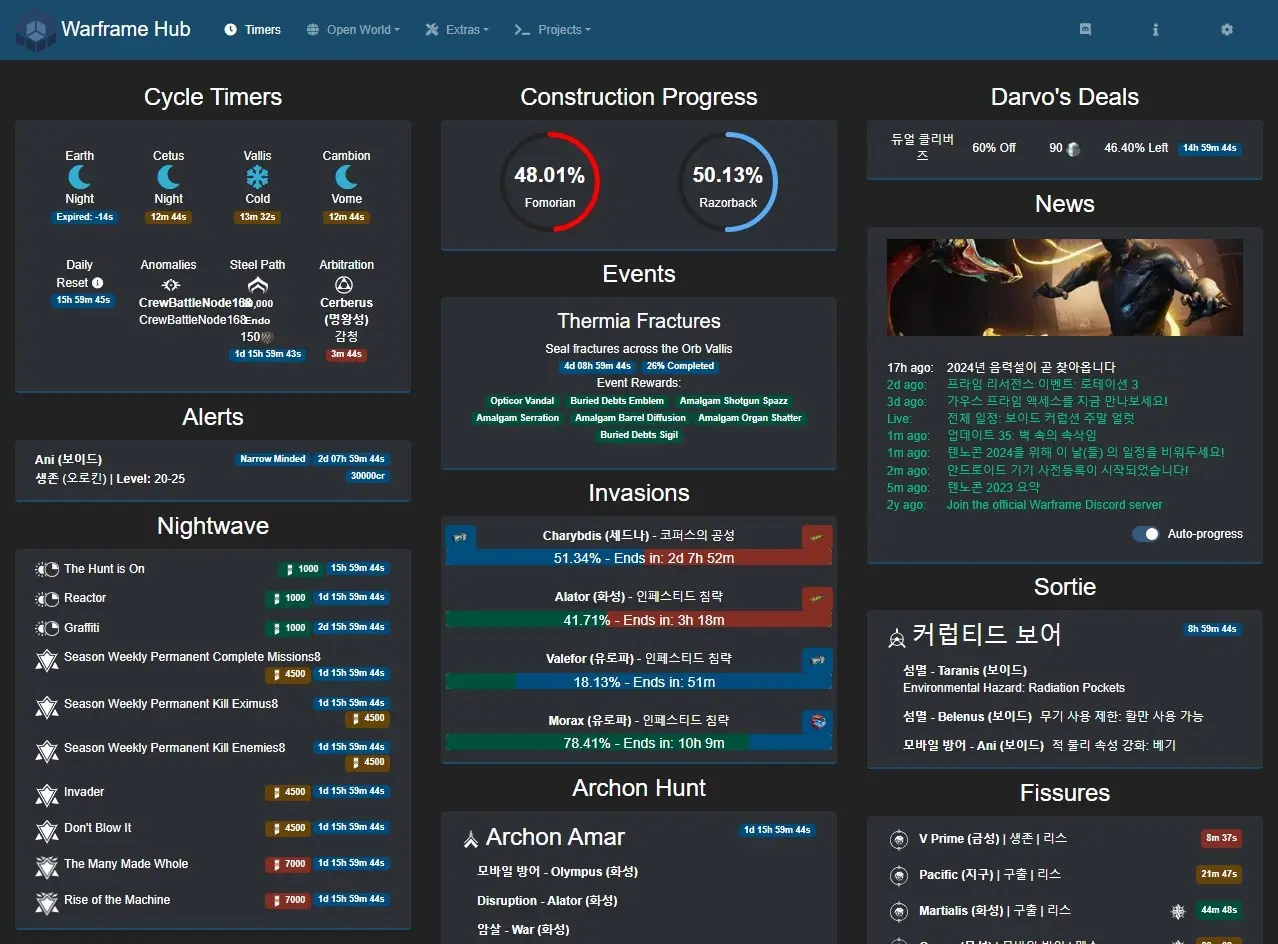Click the elite icon beside Rise of the Machine
This screenshot has height=944, width=1278.
47,903
